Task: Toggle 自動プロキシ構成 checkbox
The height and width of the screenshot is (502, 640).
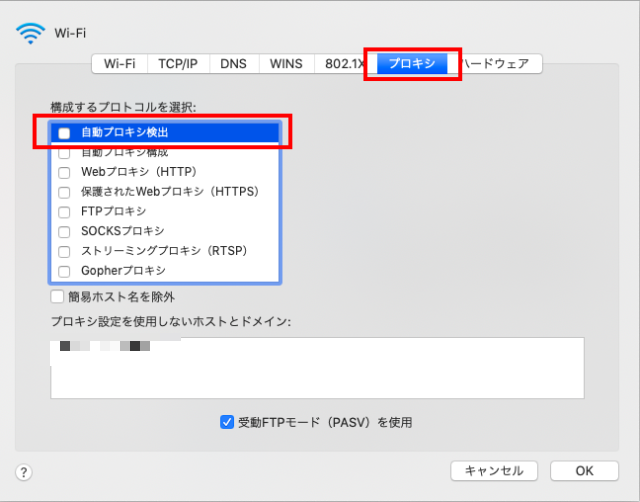Action: (x=64, y=153)
